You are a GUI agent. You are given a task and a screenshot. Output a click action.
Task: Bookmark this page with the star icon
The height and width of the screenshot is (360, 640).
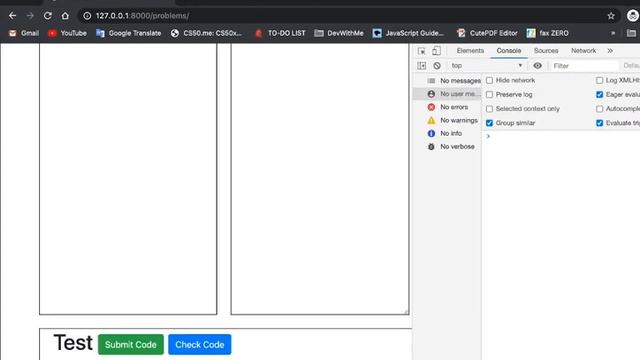pyautogui.click(x=611, y=16)
